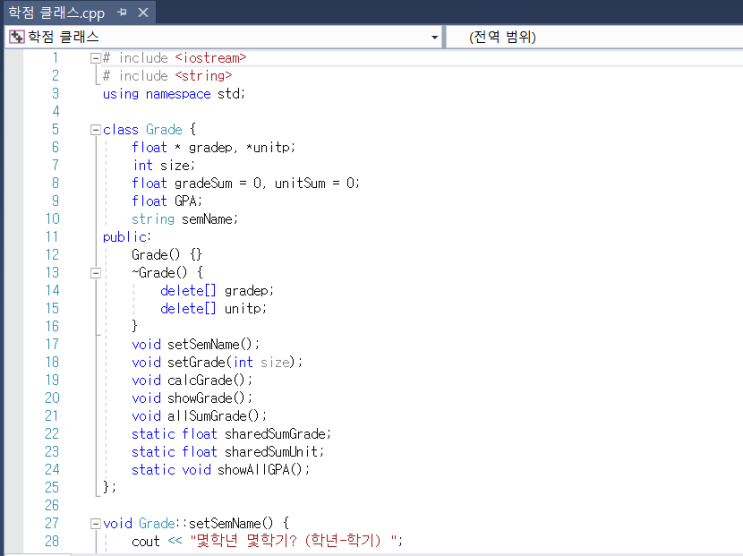Click the <iostream> include text
This screenshot has width=743, height=556.
(210, 58)
